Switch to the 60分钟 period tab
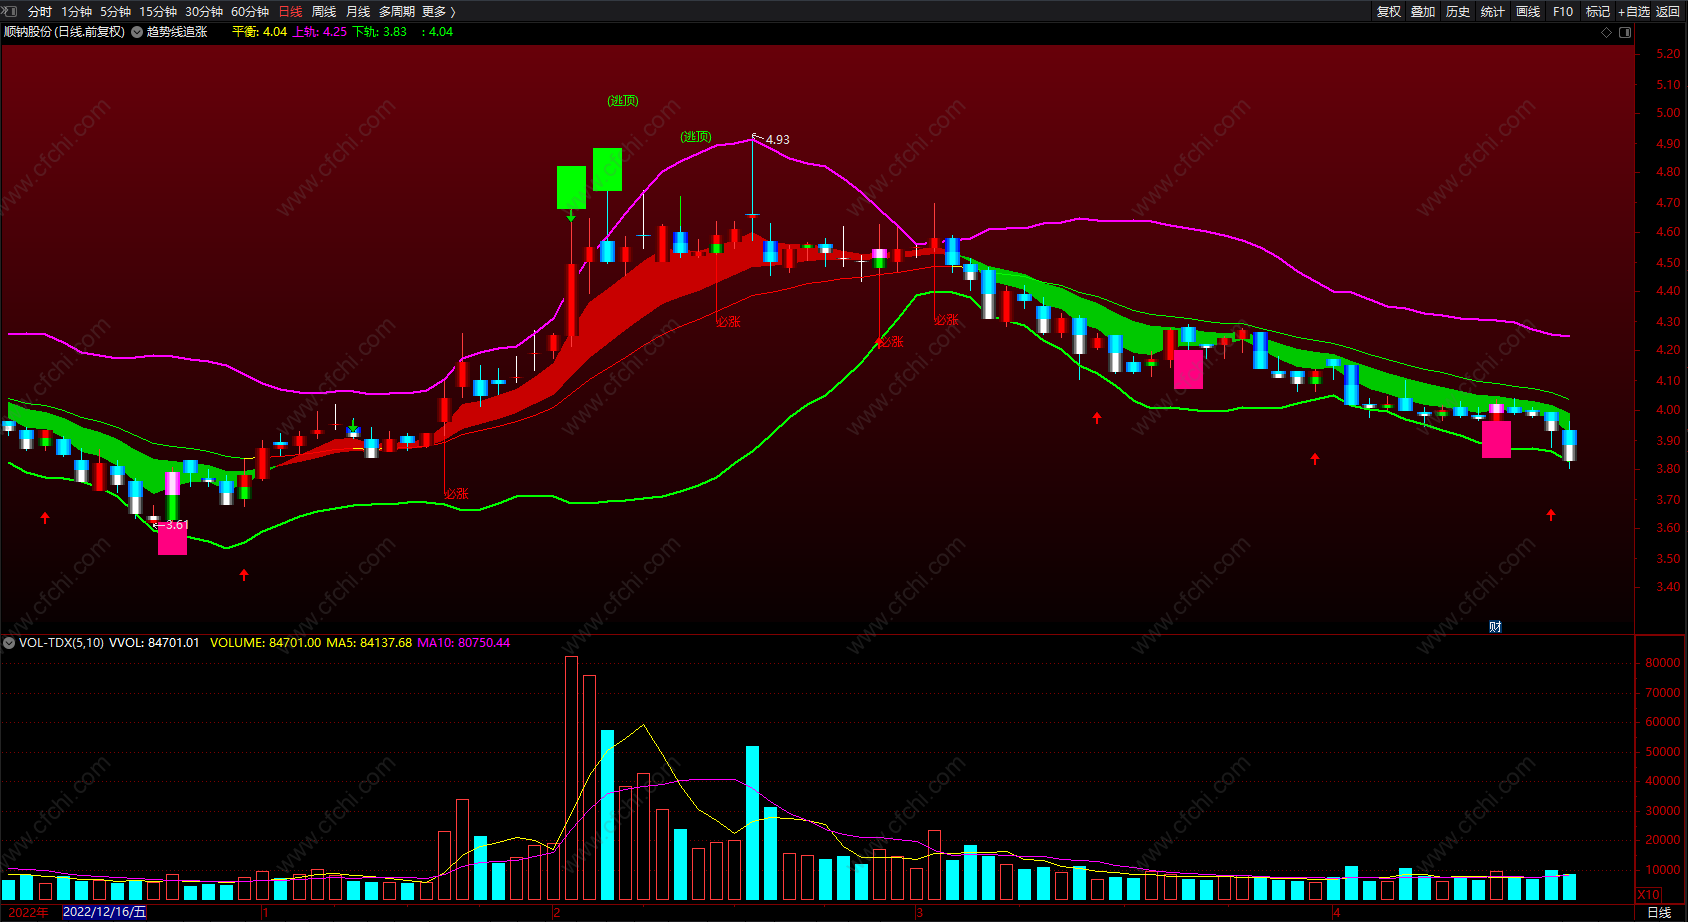1688x922 pixels. point(250,11)
